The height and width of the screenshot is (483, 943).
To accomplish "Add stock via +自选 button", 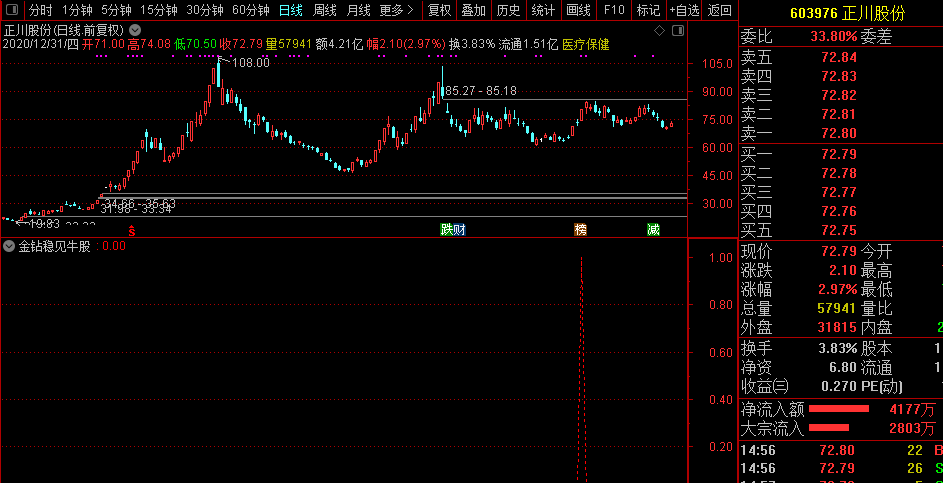I will point(684,10).
